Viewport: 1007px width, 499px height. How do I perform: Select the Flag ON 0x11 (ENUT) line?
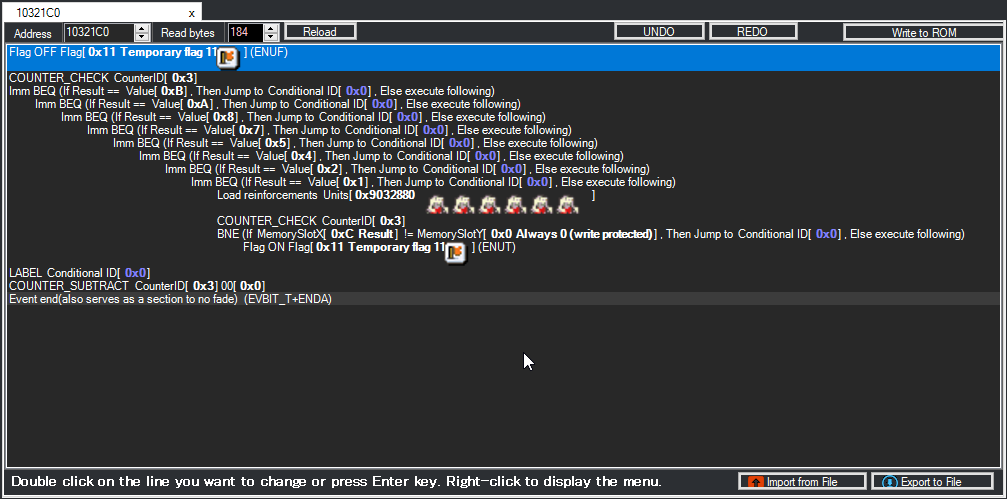point(504,253)
